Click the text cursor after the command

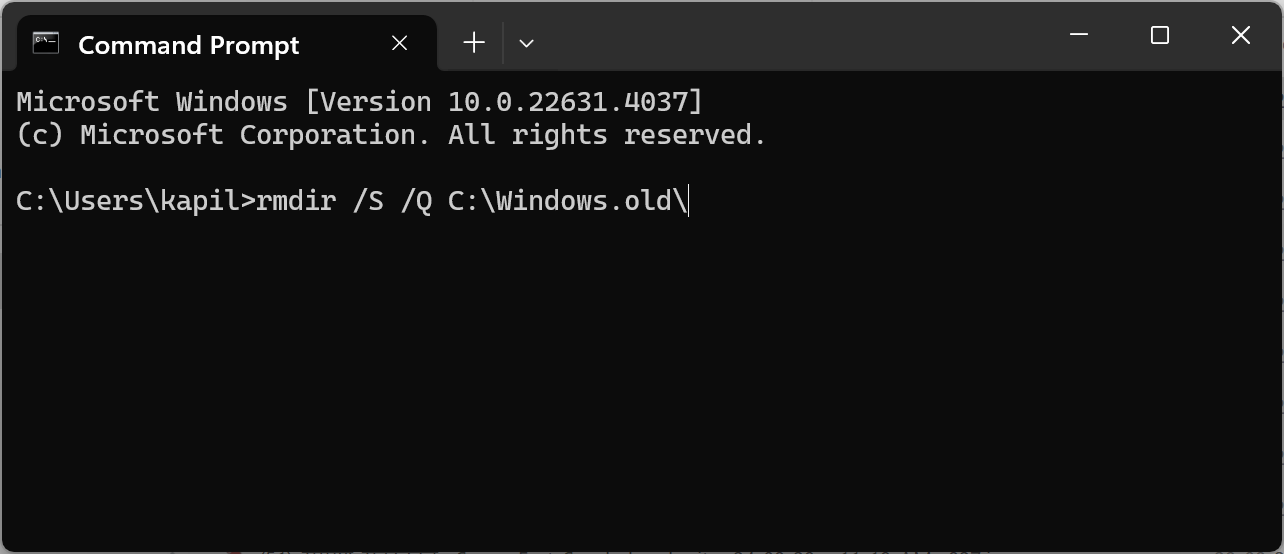689,201
